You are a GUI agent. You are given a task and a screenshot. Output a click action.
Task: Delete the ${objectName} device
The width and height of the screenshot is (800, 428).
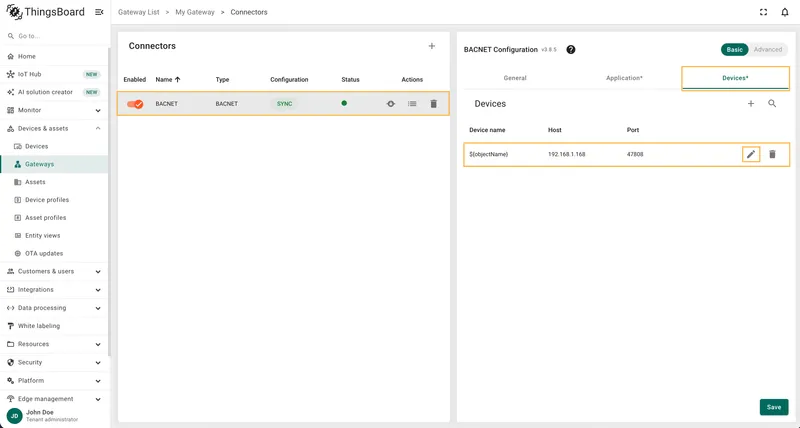(772, 154)
